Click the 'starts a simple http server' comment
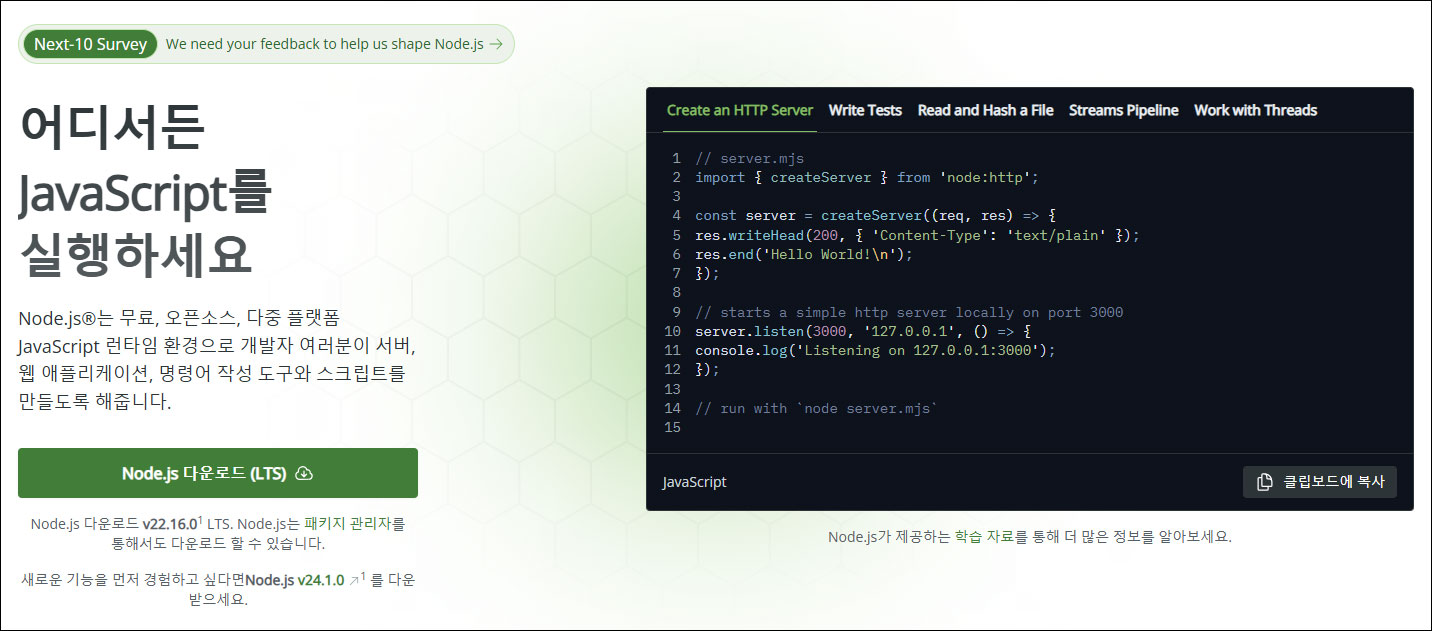This screenshot has width=1432, height=631. tap(909, 312)
